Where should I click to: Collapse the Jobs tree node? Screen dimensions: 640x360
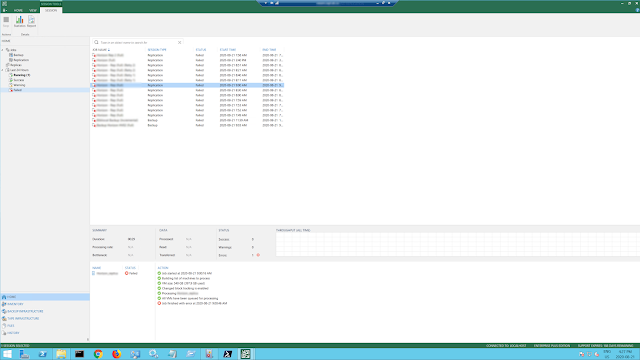[x=2, y=50]
